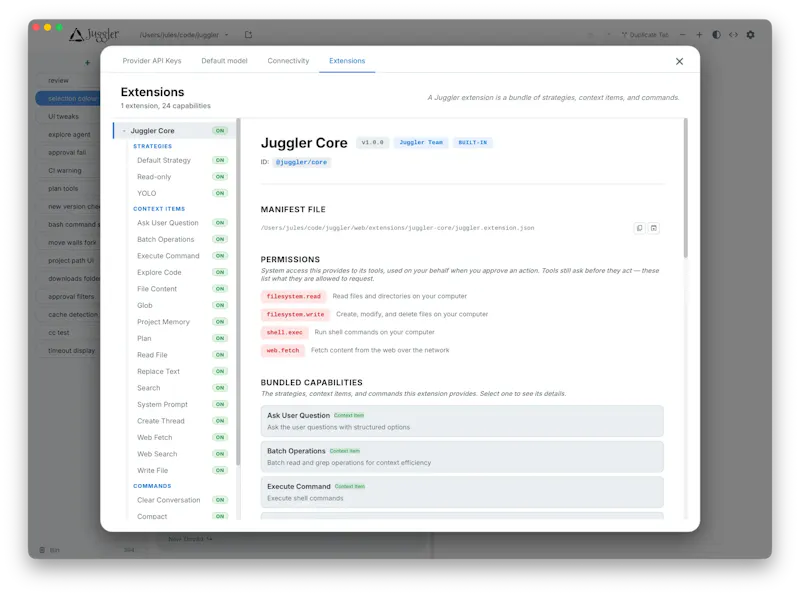Click the code brackets icon in toolbar
The width and height of the screenshot is (800, 596).
[733, 35]
